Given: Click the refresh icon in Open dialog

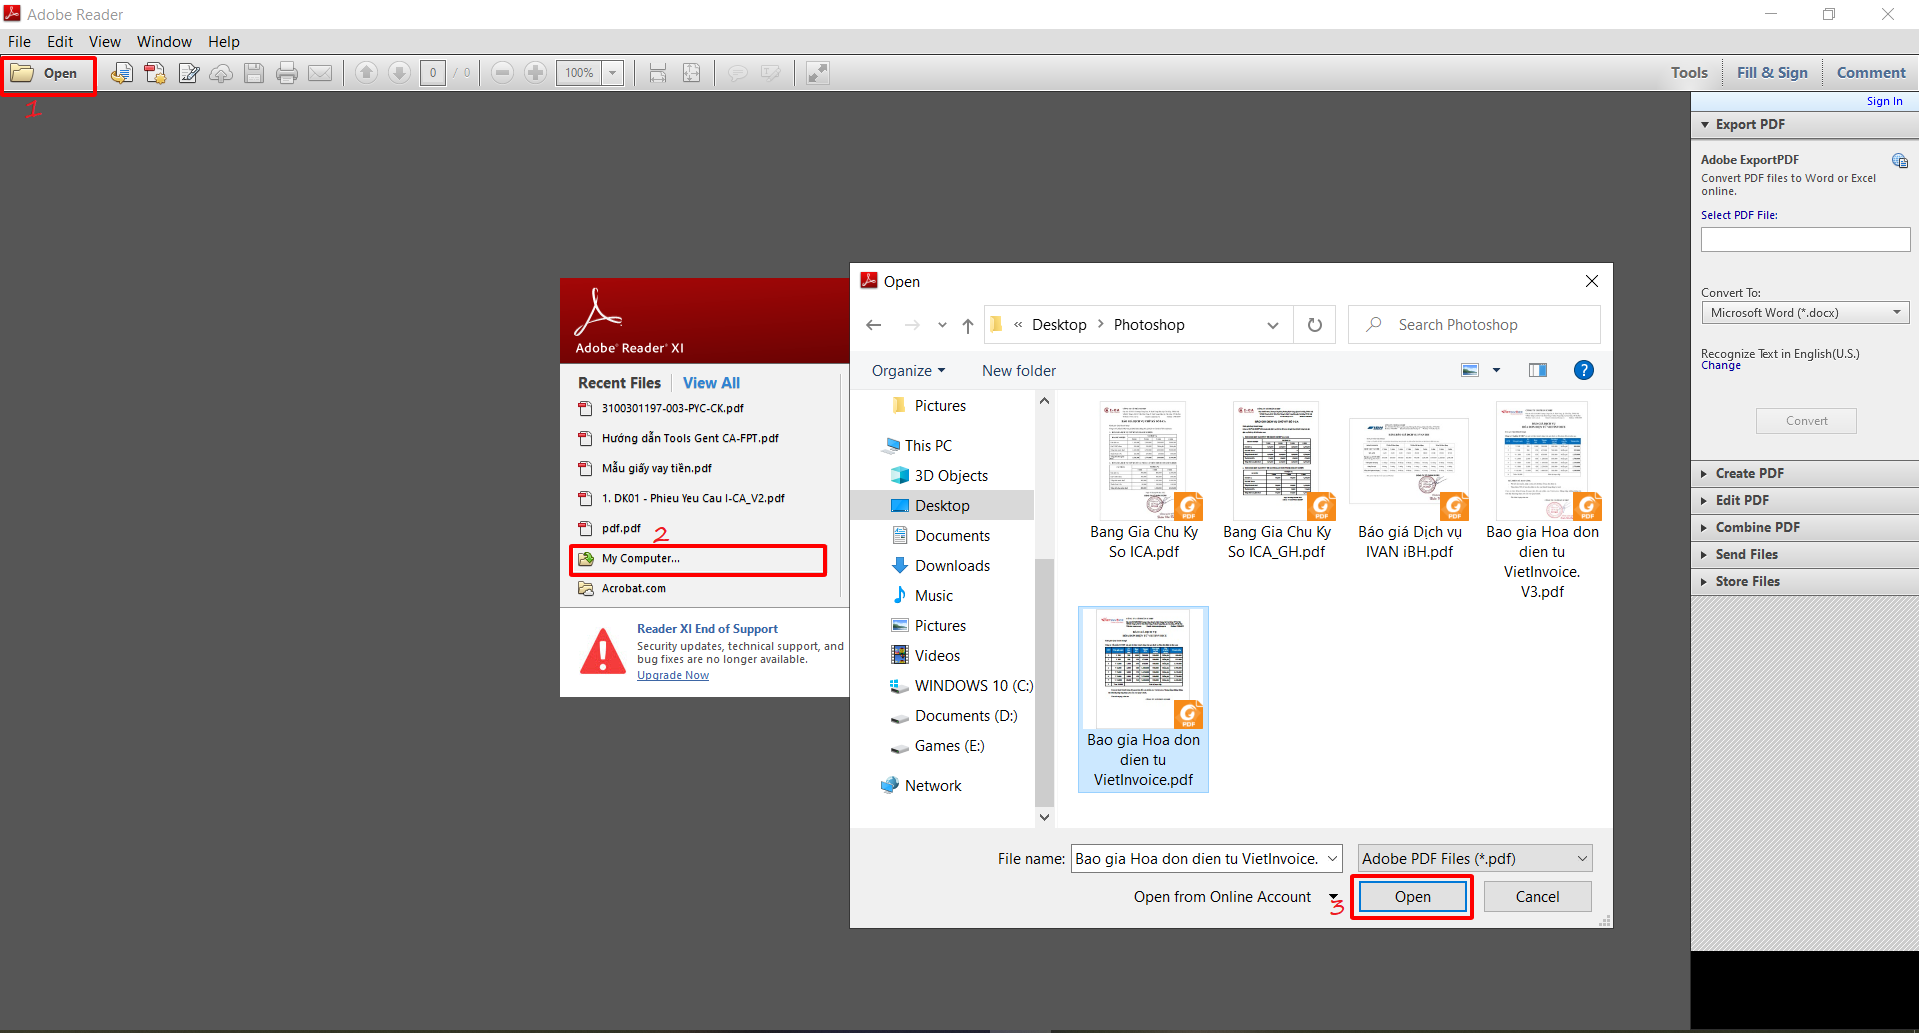Looking at the screenshot, I should [x=1315, y=325].
